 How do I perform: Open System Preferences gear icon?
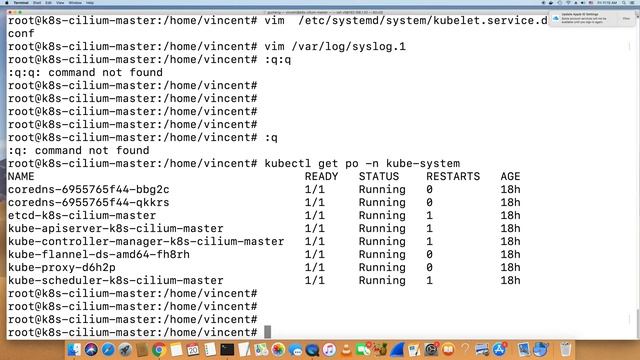(x=431, y=349)
